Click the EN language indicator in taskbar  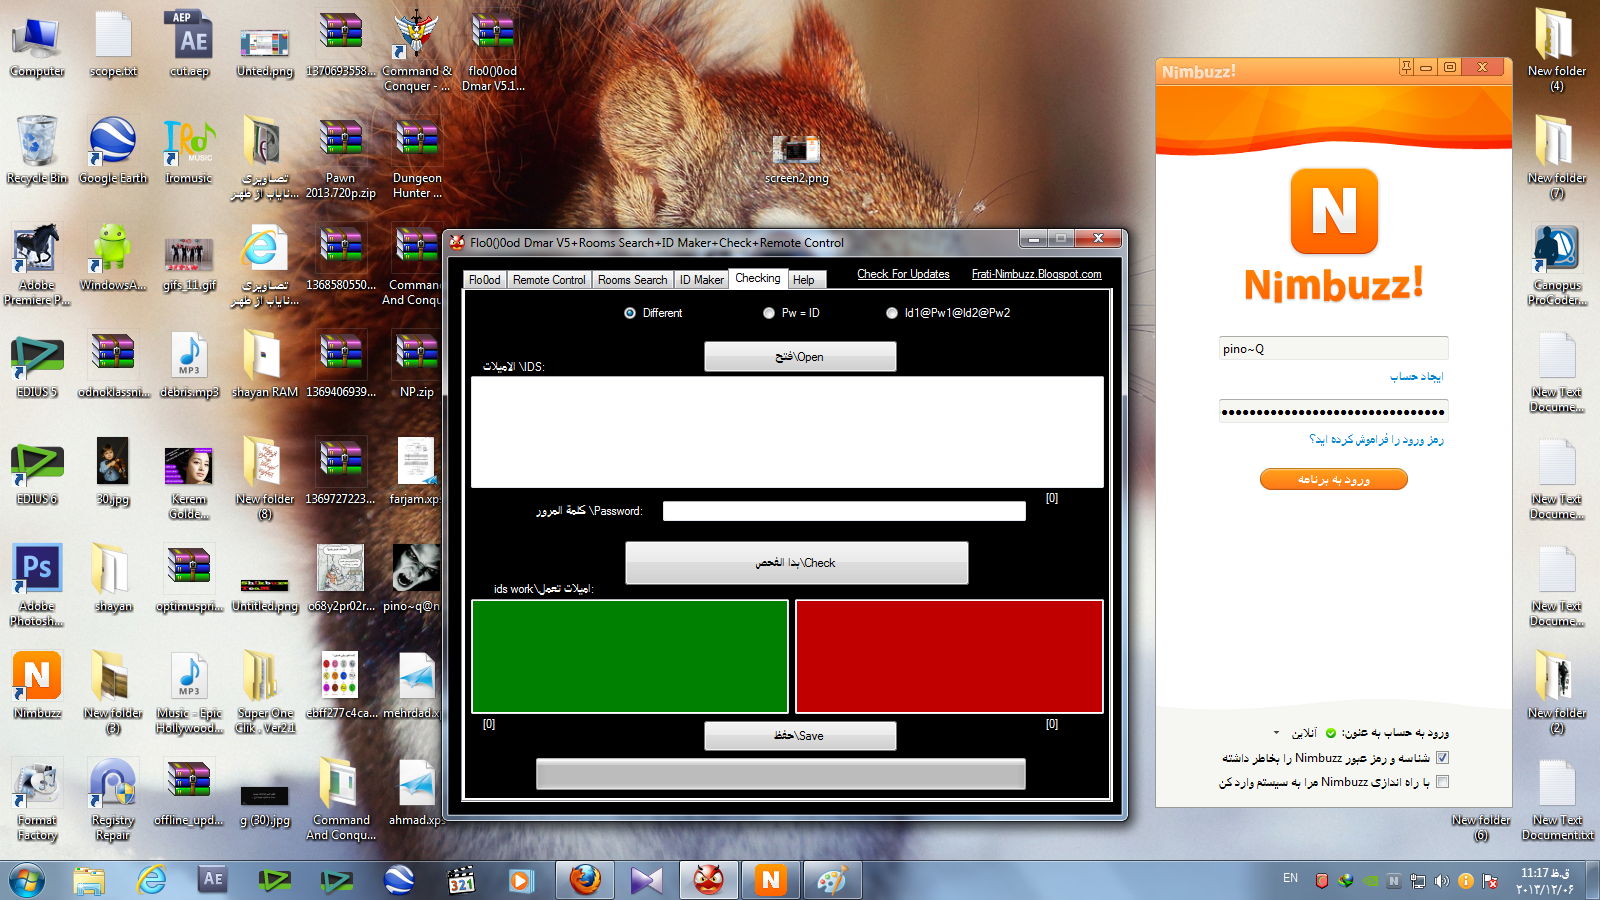[1290, 878]
